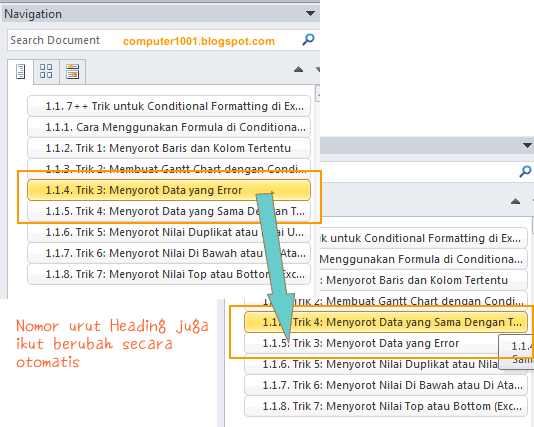Select second pane heading Menggunakan Formula di Conditiona...
534x427 pixels.
pos(424,259)
